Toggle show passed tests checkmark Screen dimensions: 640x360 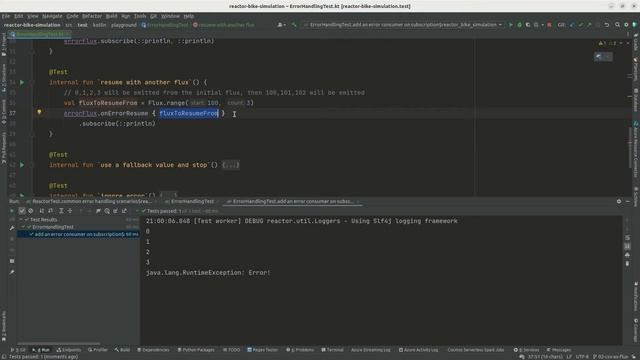point(22,211)
